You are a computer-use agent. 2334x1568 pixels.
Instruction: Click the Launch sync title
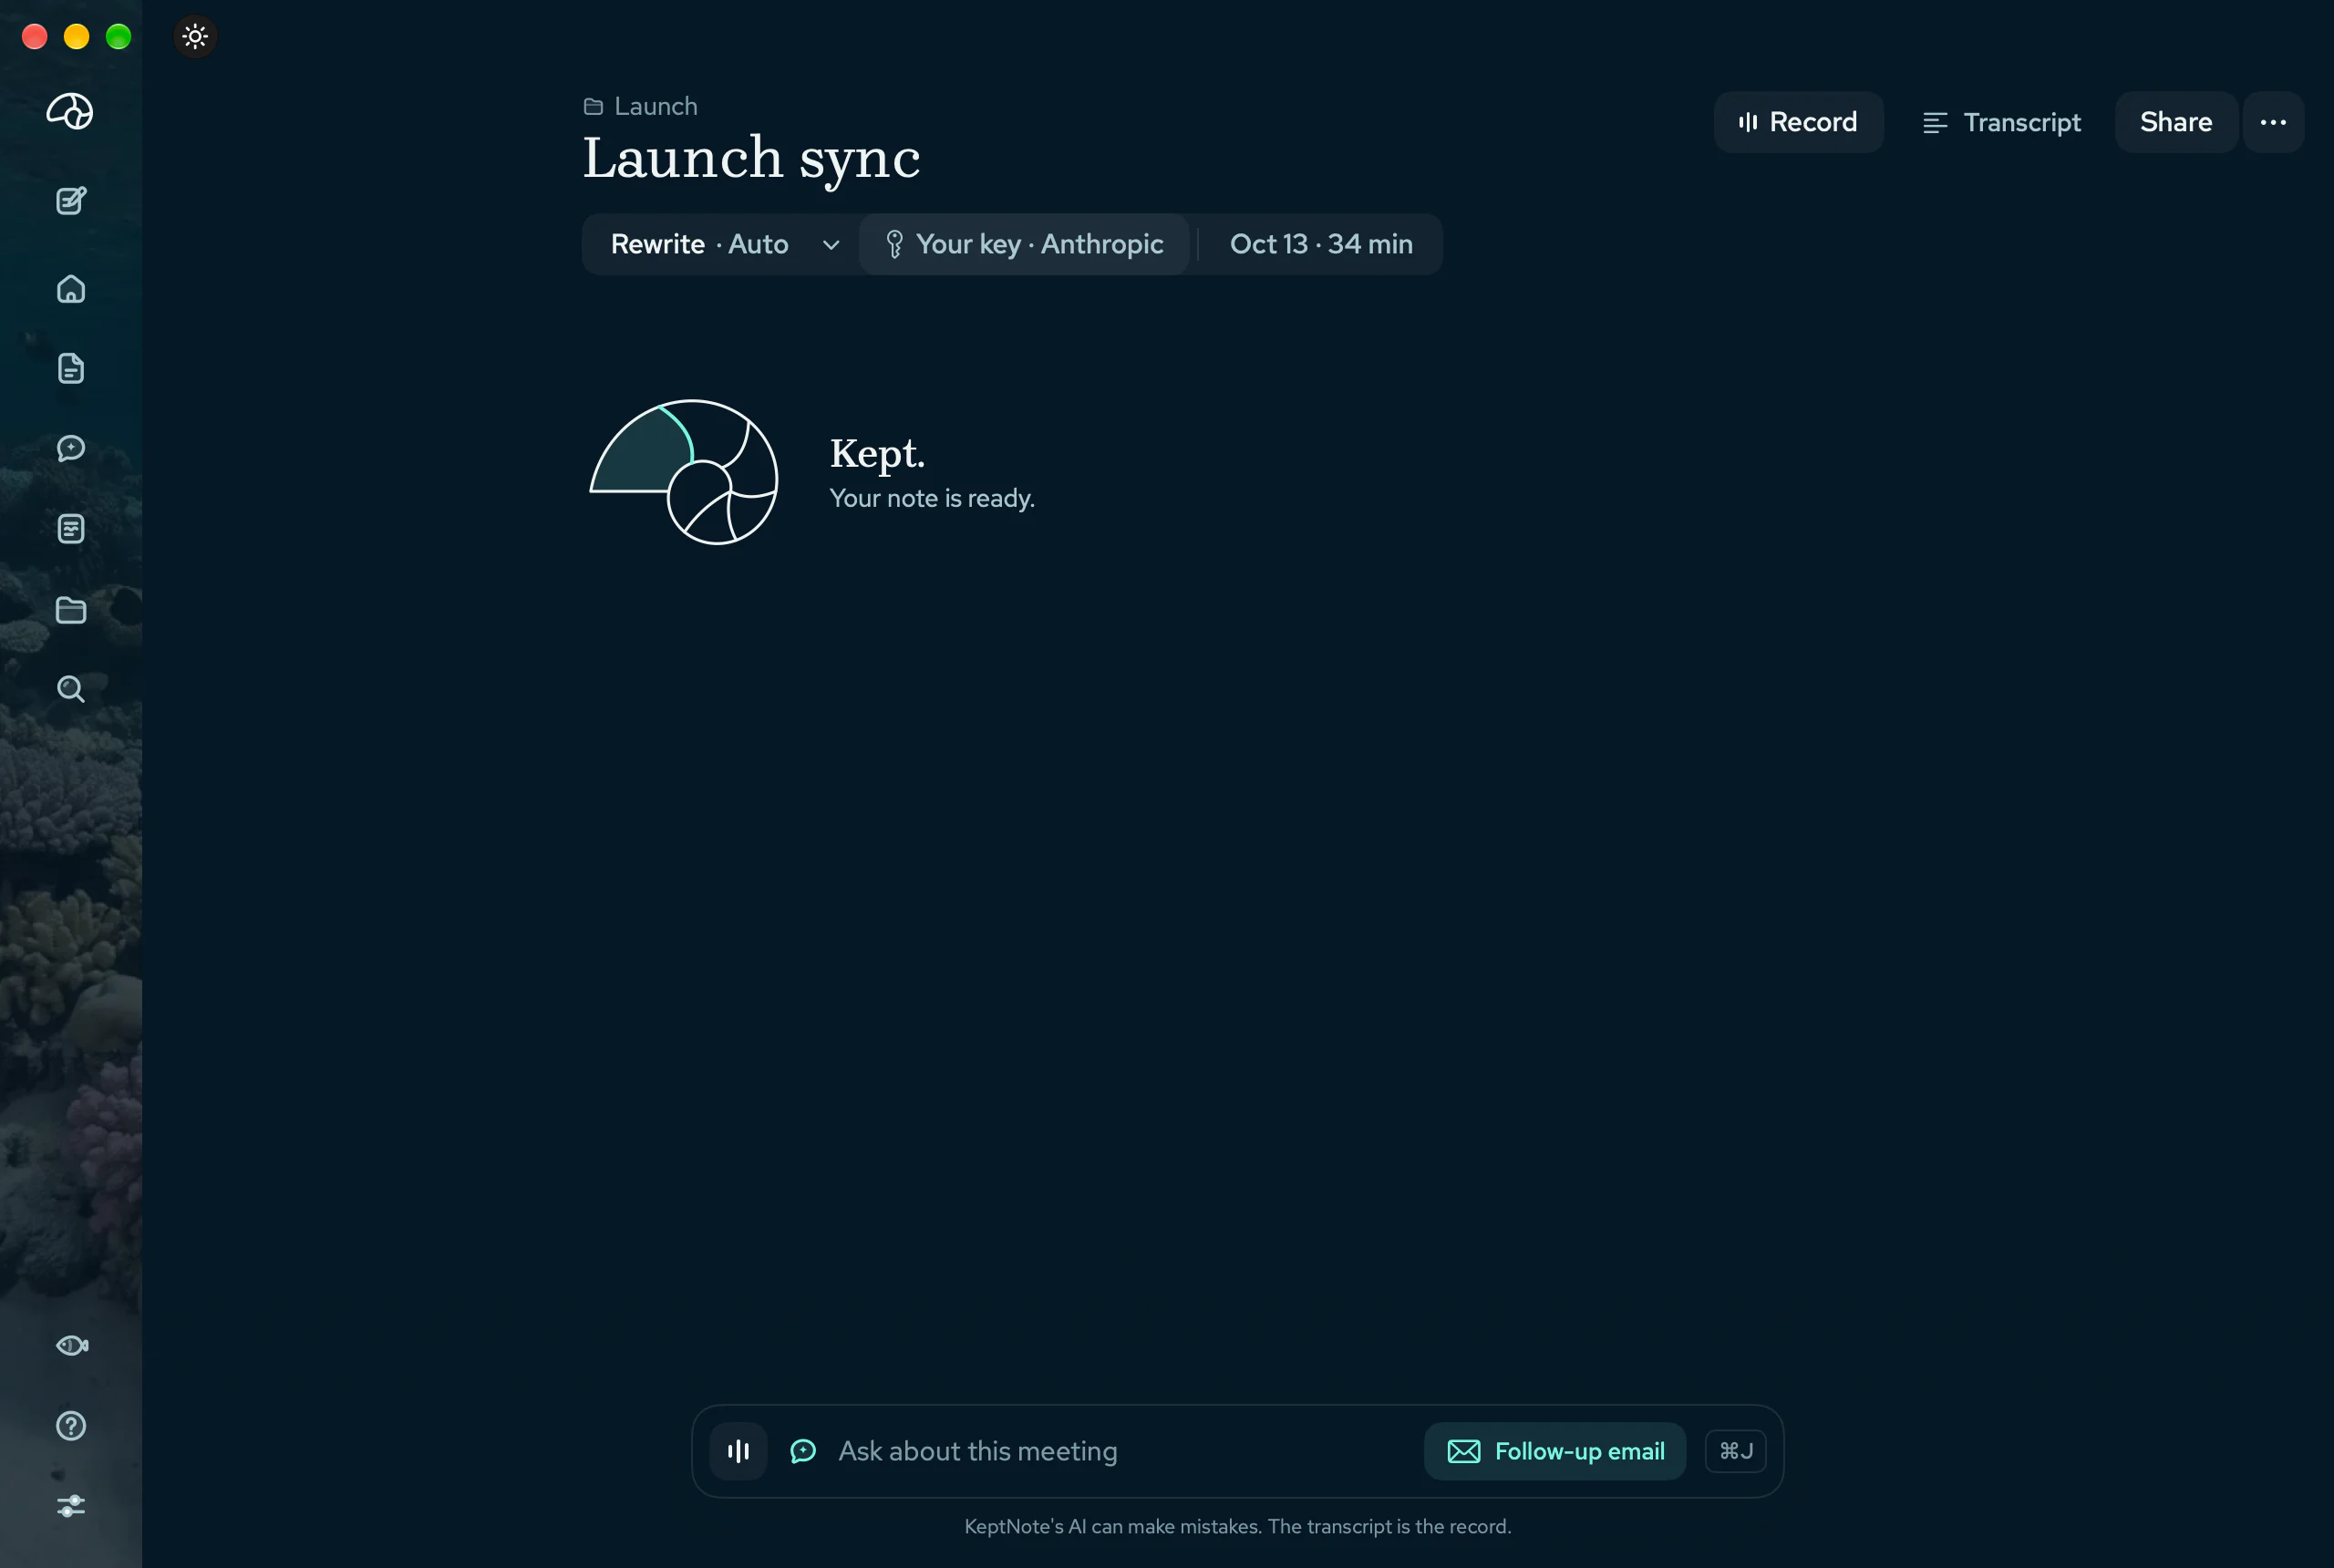click(x=751, y=159)
